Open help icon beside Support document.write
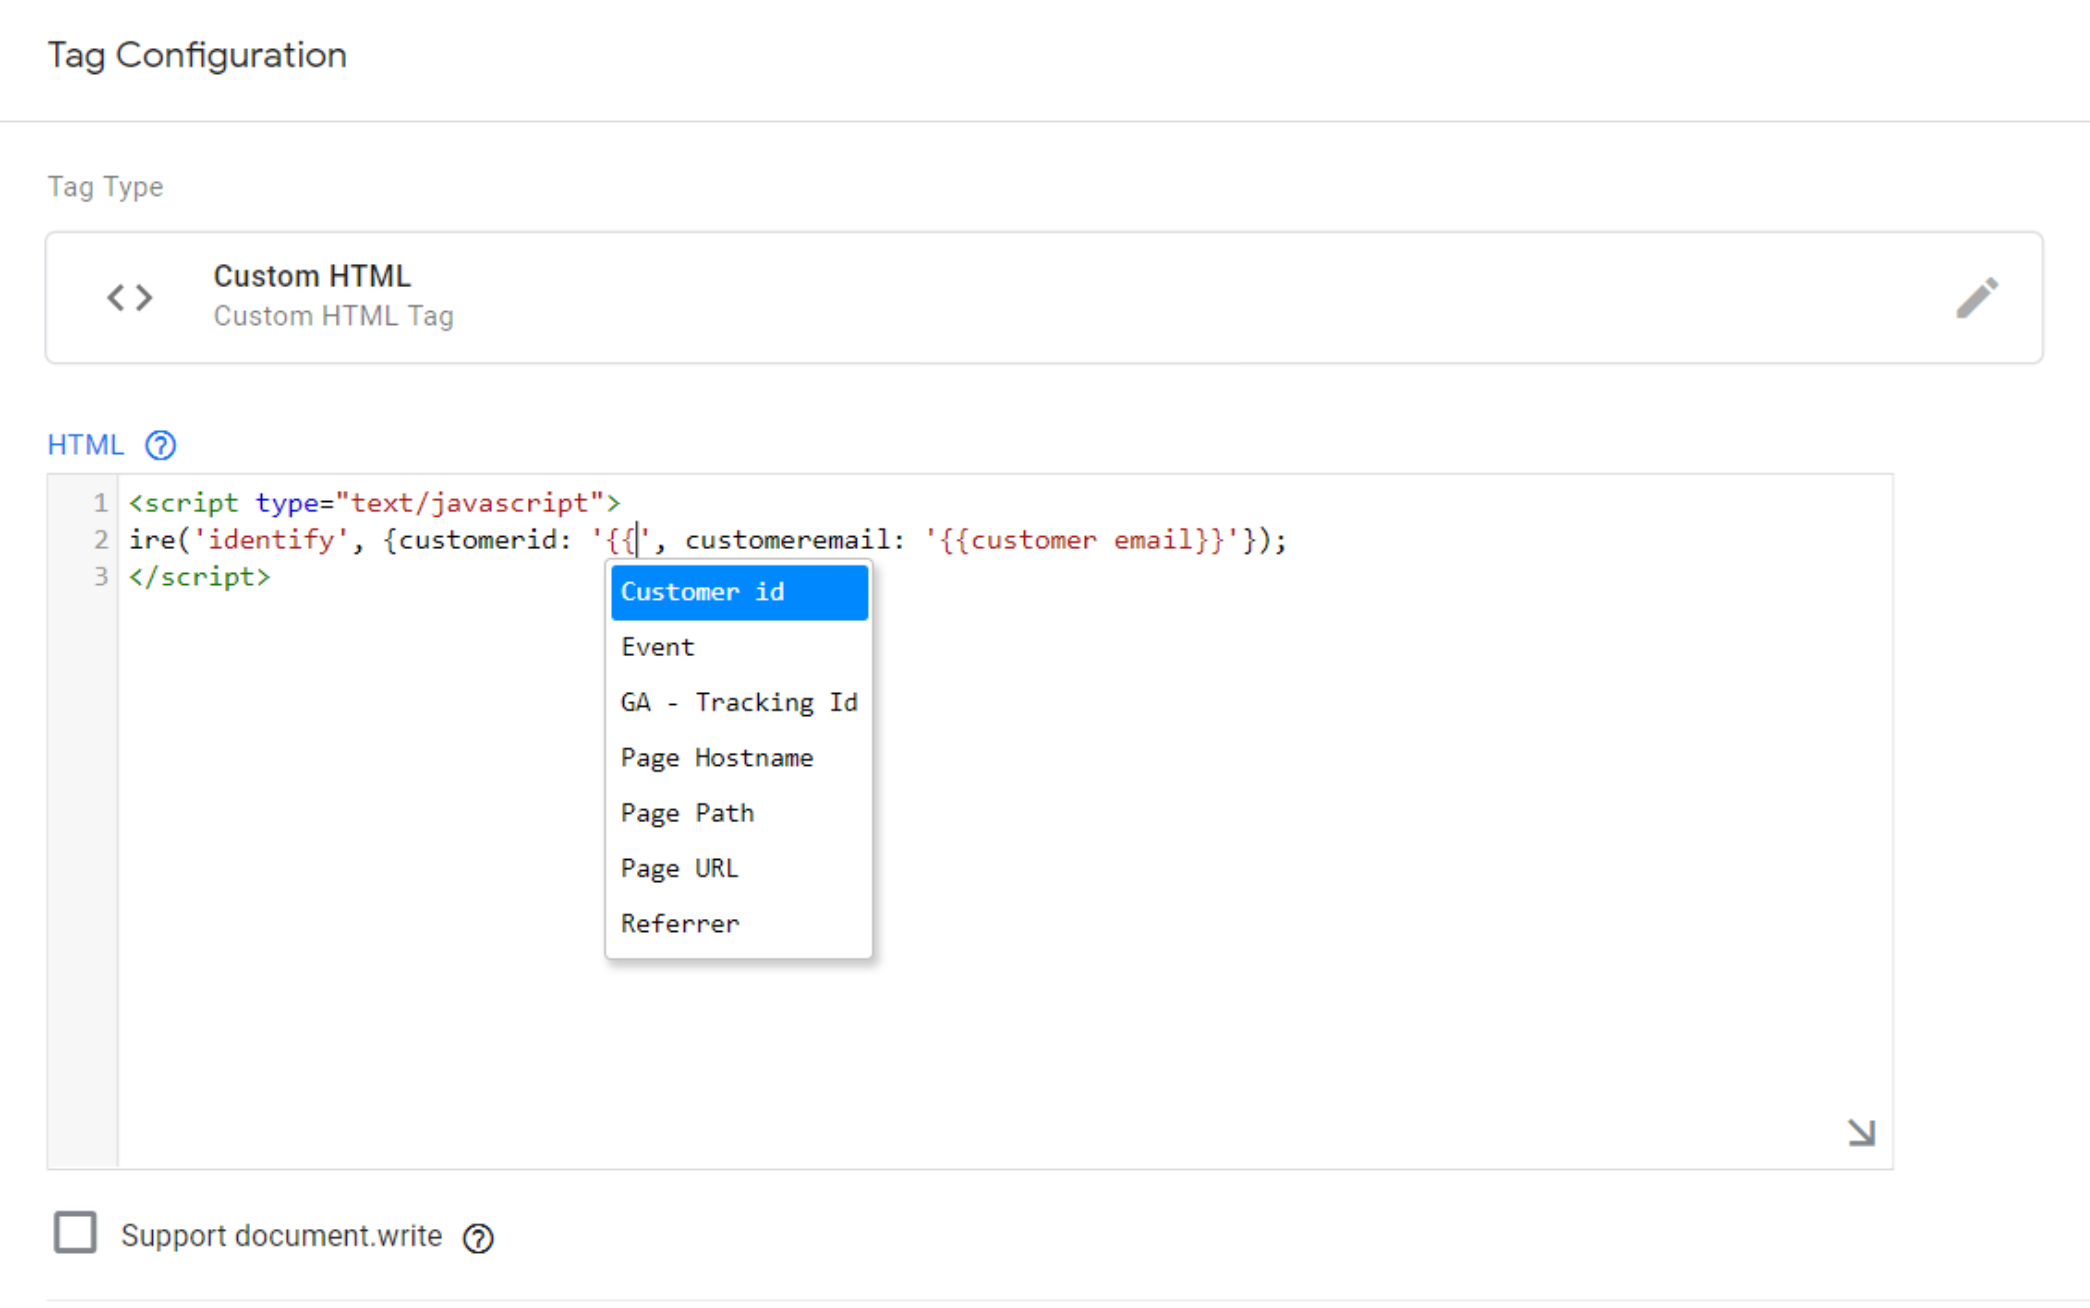The image size is (2090, 1308). [478, 1238]
